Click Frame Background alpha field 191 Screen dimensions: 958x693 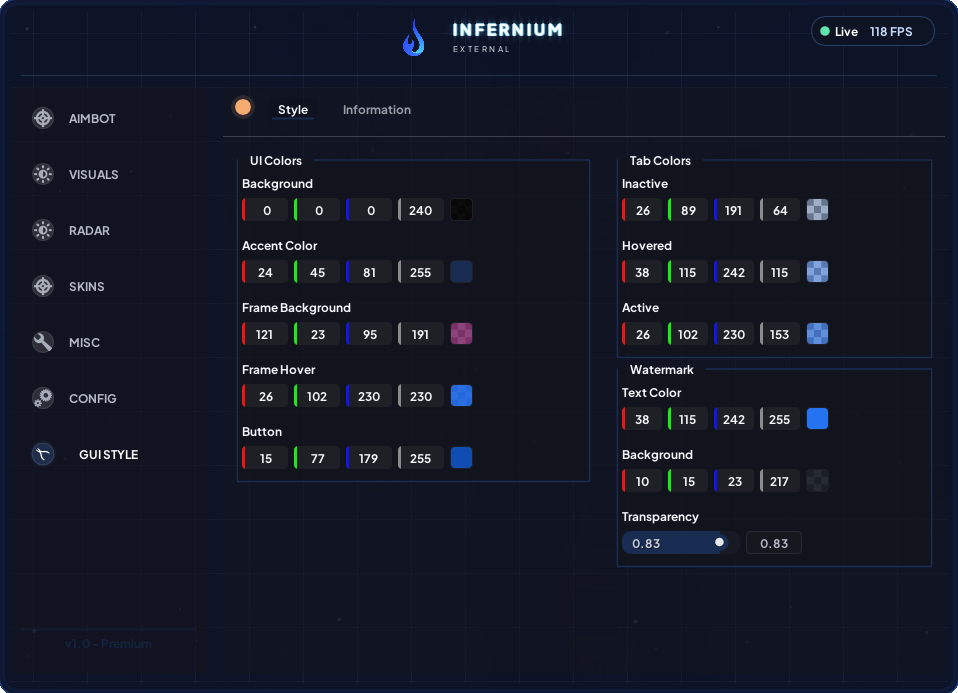click(x=420, y=334)
